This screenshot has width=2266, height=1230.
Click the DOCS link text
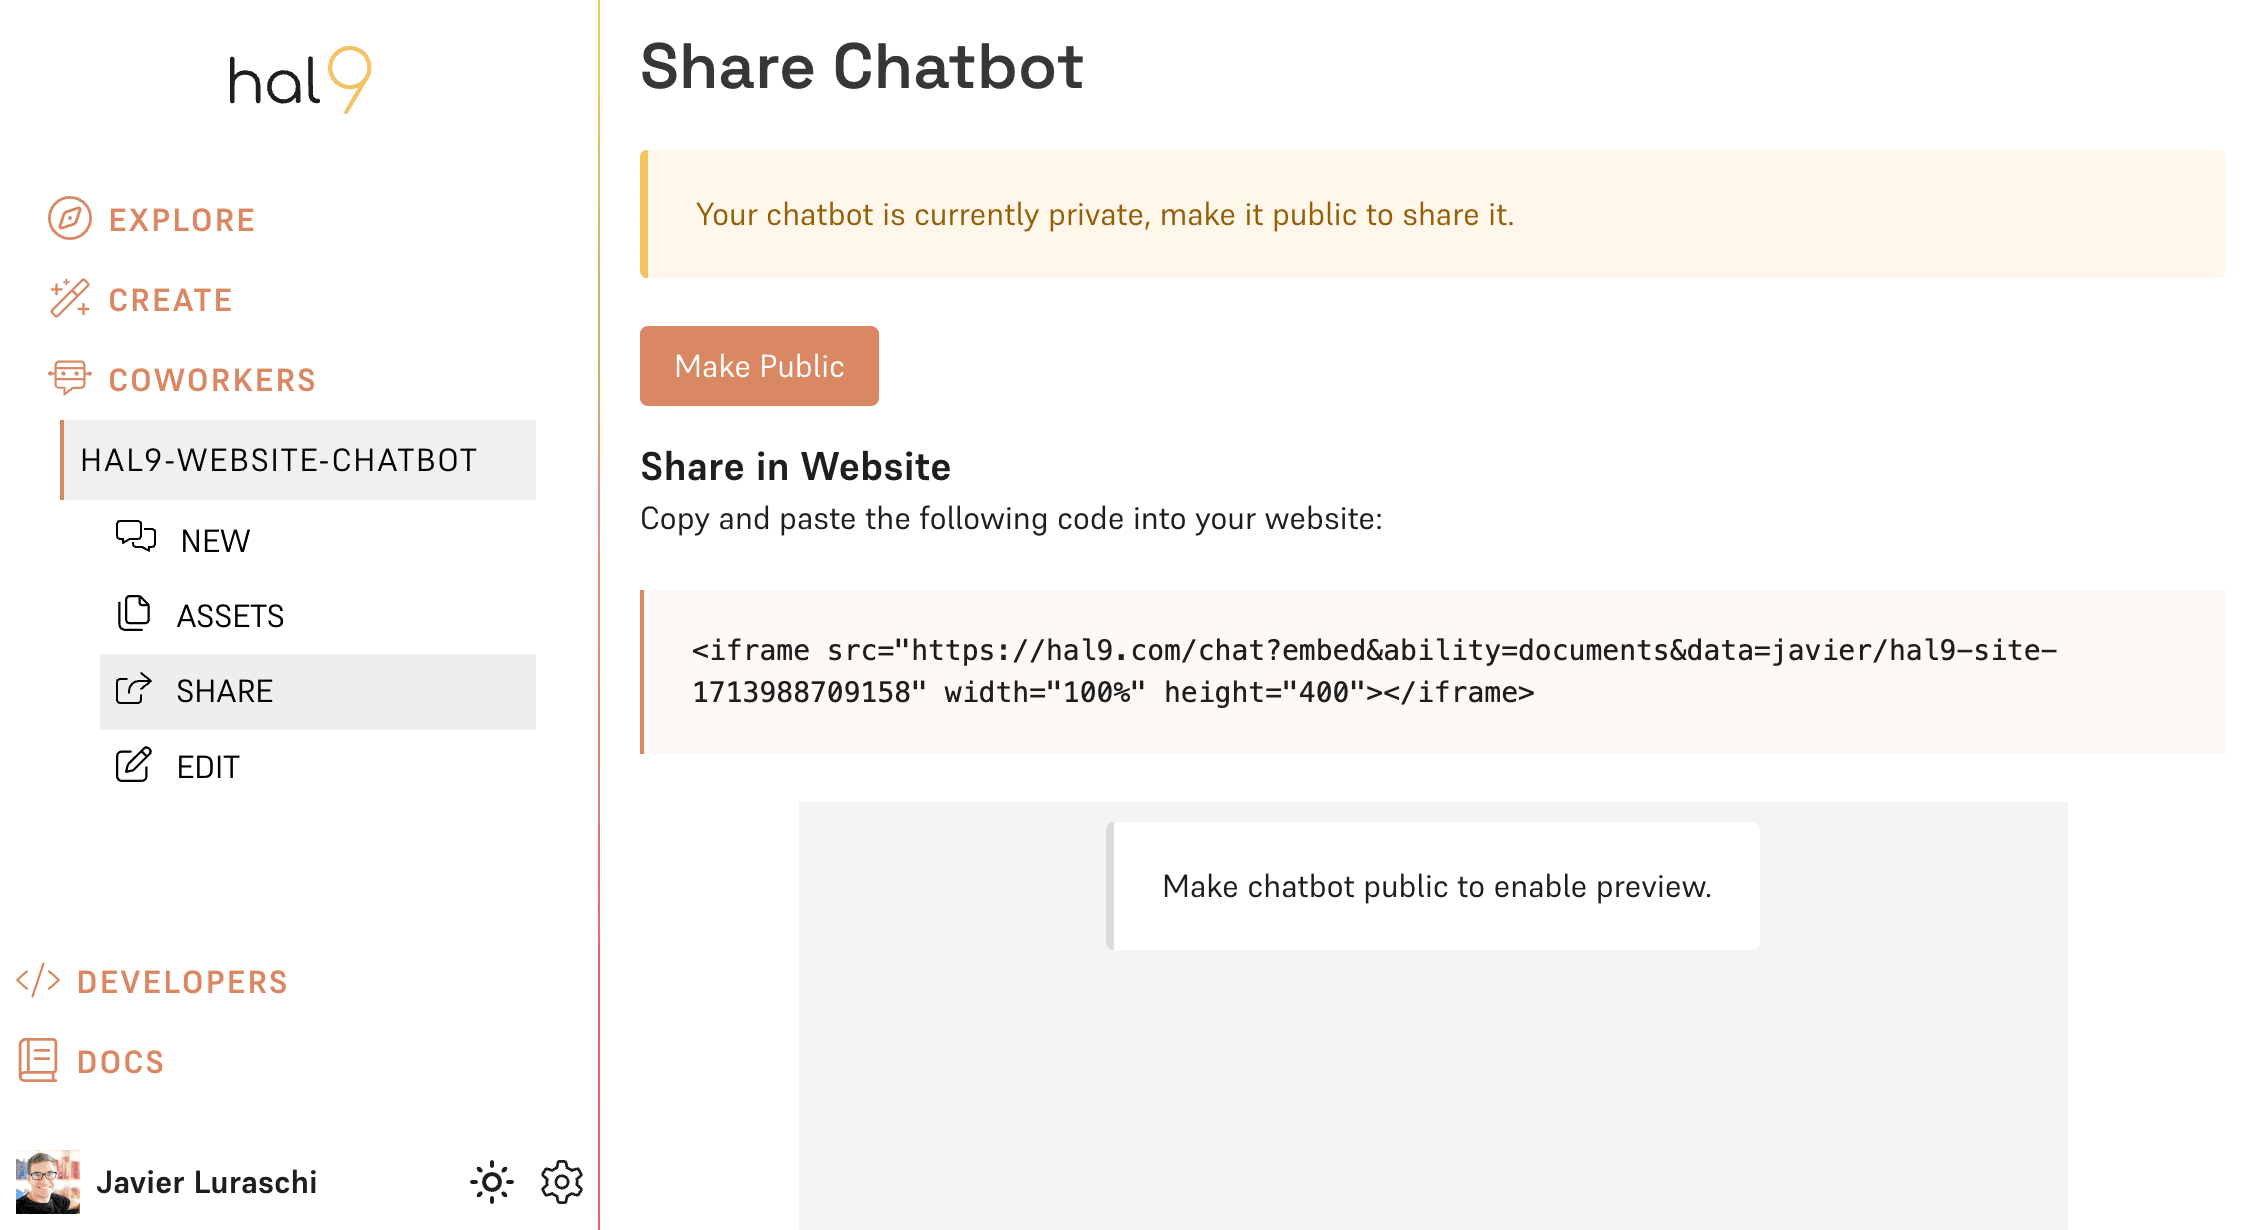point(120,1062)
